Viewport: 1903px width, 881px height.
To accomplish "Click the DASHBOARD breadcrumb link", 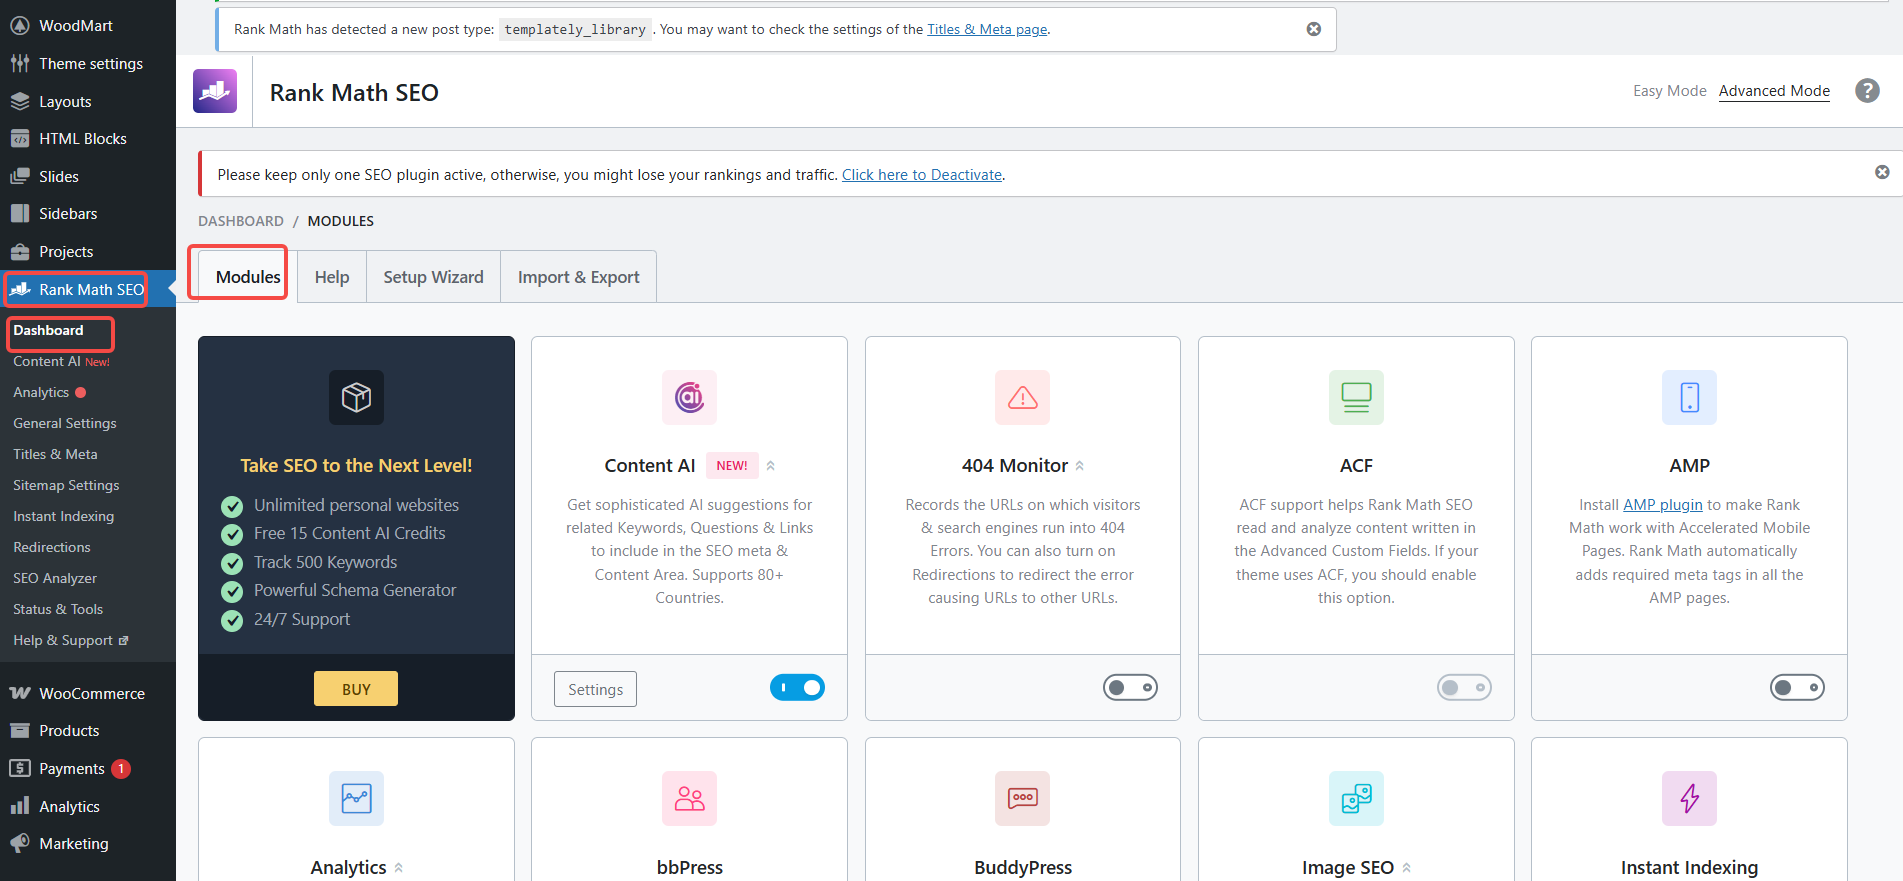I will [x=241, y=221].
